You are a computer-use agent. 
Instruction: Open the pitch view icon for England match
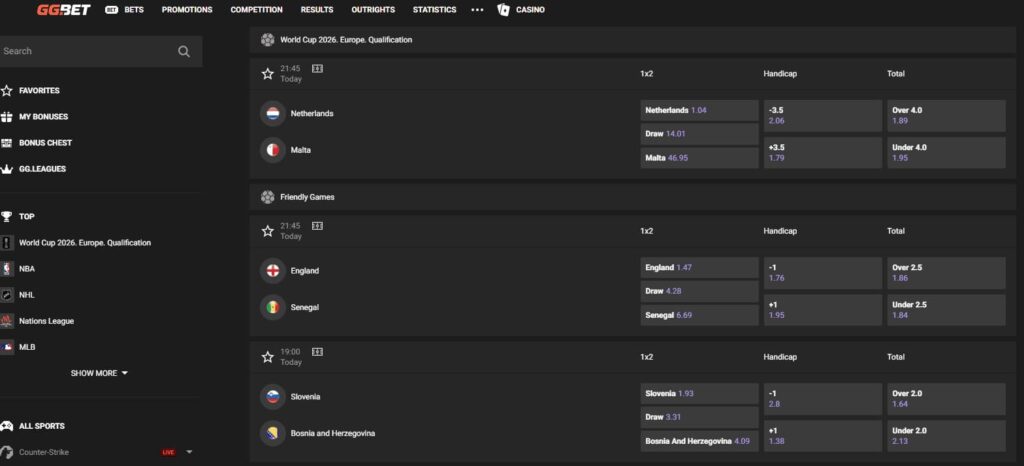317,226
